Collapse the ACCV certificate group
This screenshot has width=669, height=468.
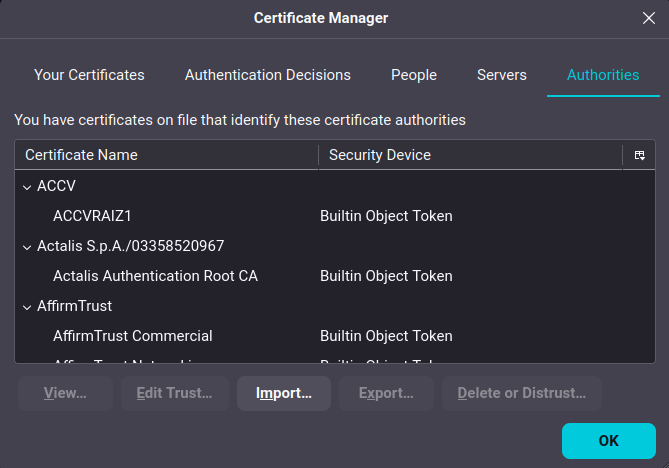(27, 186)
